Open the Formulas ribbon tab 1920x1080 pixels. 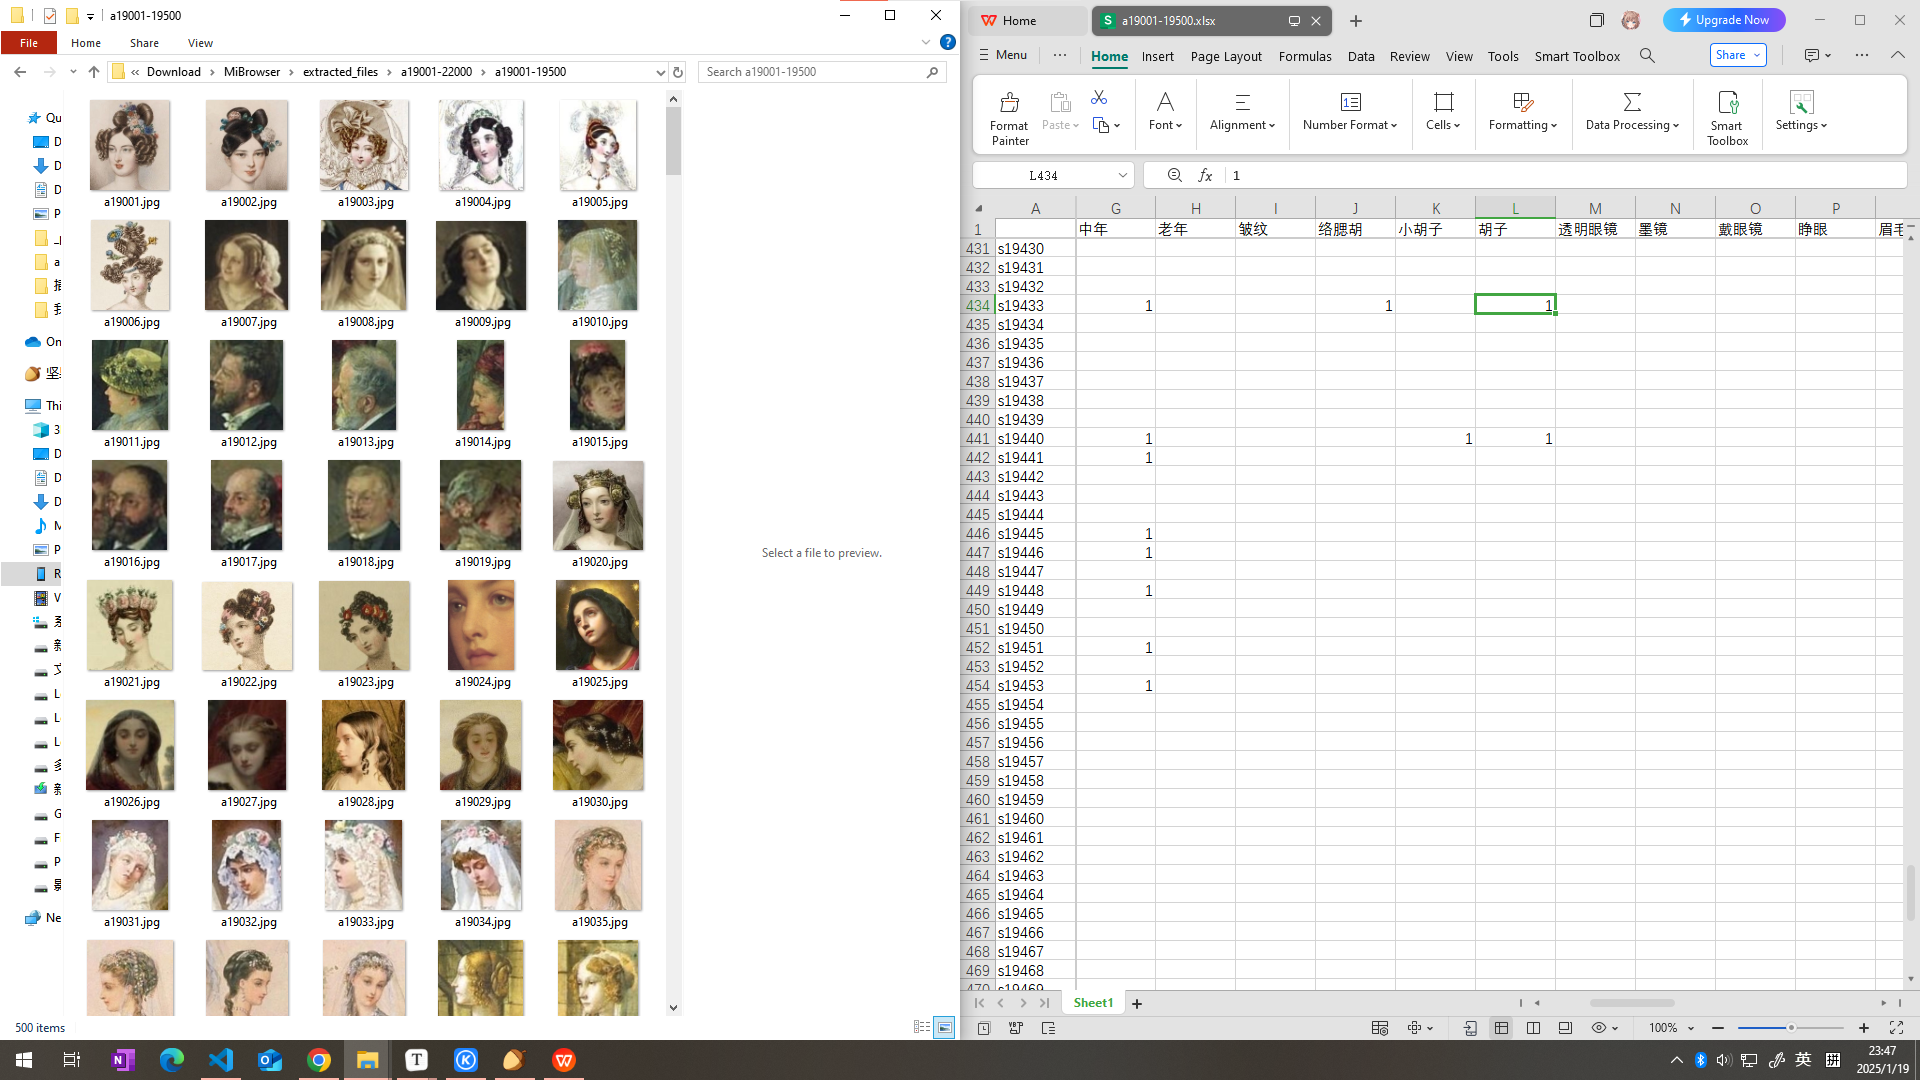1305,56
